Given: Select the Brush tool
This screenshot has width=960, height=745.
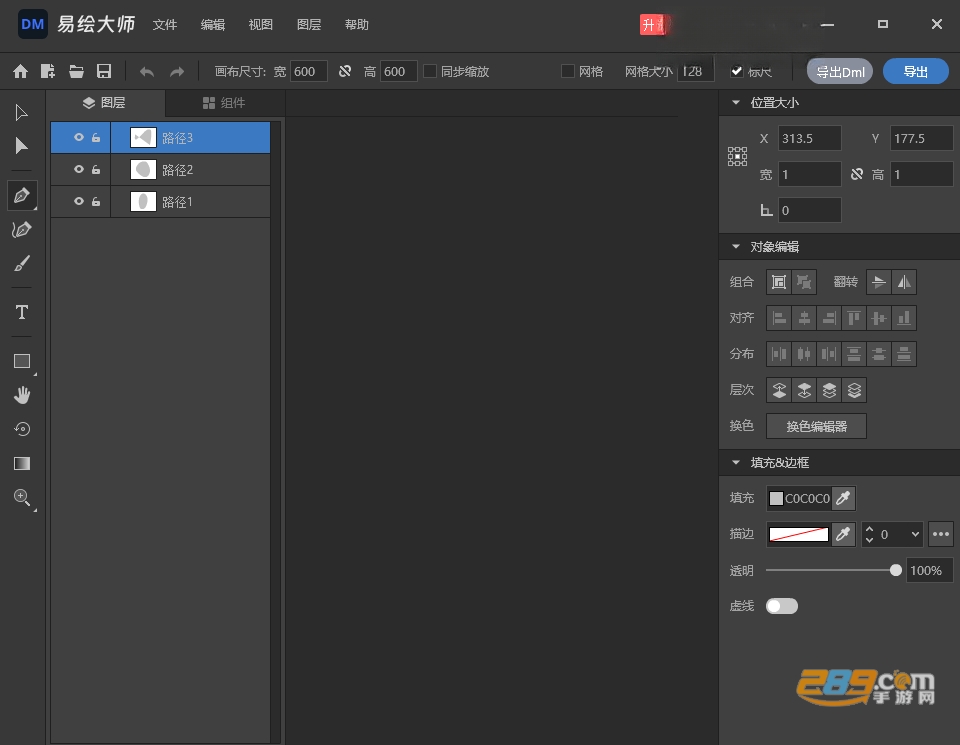Looking at the screenshot, I should 22,264.
